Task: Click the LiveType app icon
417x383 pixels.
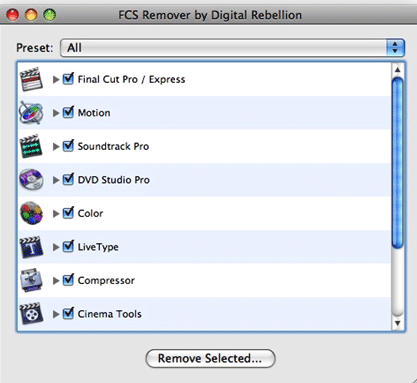Action: [31, 247]
